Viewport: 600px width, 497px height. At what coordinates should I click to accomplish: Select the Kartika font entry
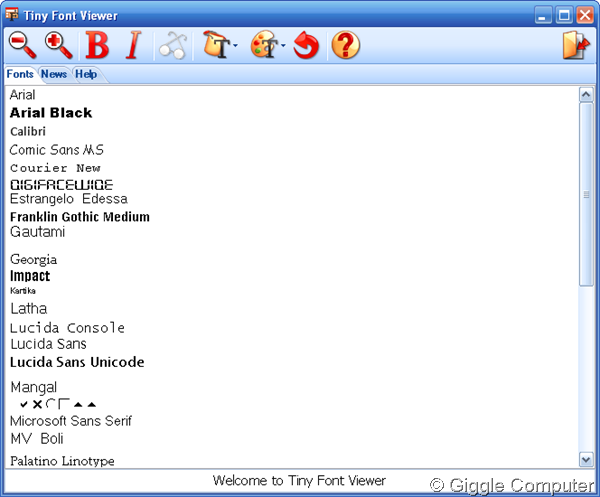[x=23, y=291]
